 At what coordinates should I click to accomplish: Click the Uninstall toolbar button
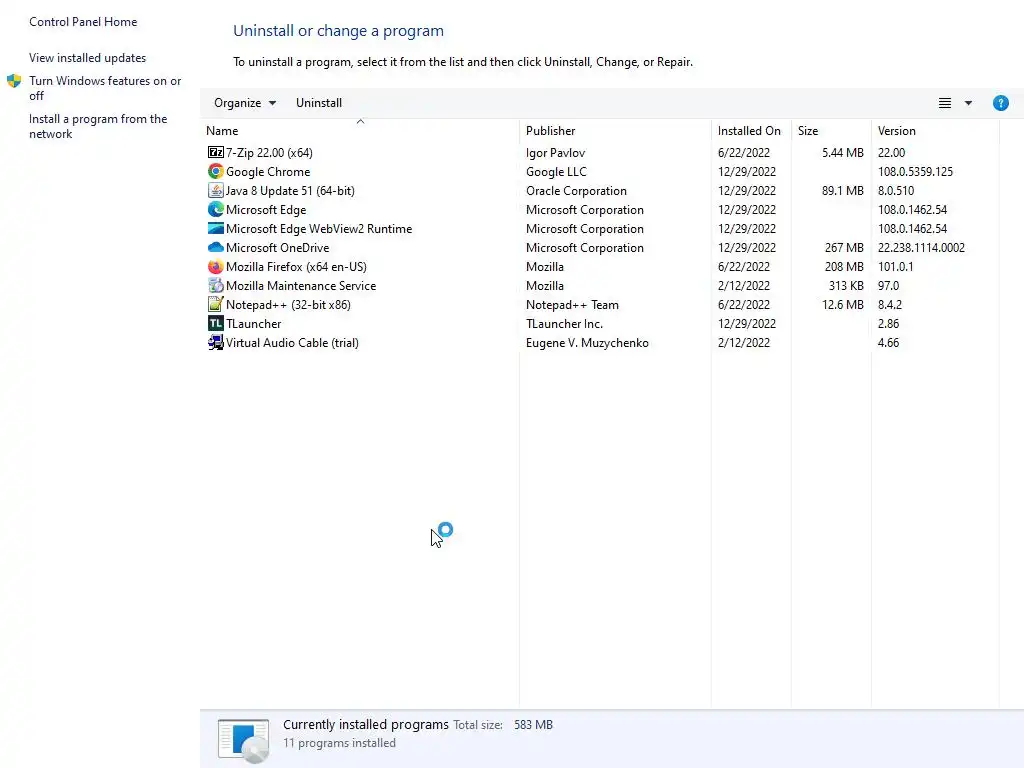tap(319, 103)
